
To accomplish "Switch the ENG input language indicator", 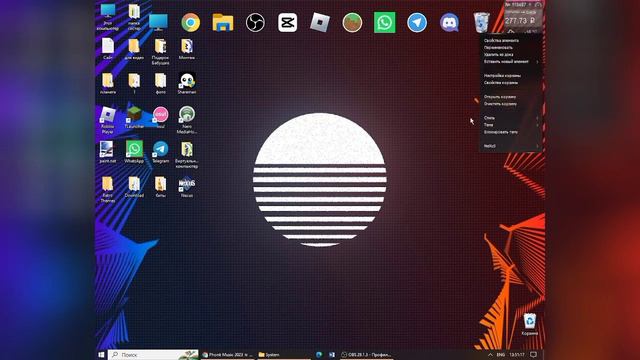I will coord(501,355).
